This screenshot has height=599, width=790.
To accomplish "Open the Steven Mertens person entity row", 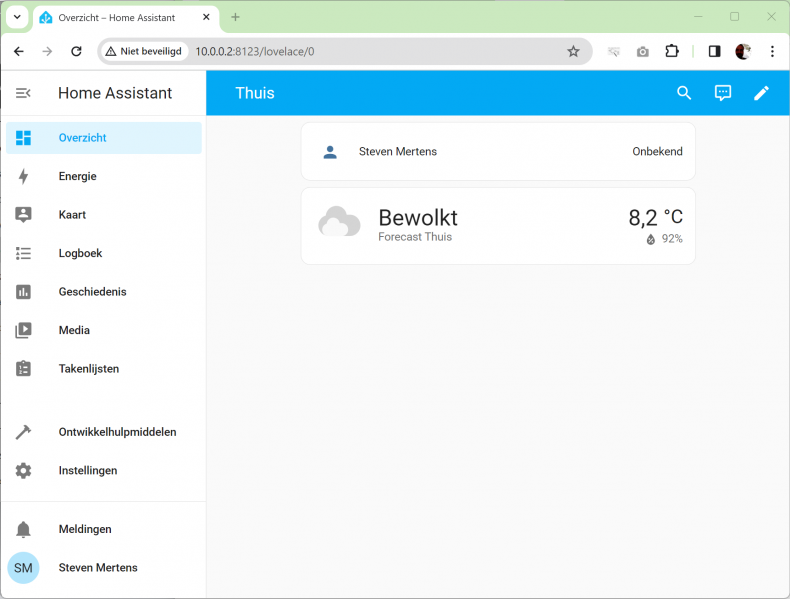I will (x=498, y=152).
